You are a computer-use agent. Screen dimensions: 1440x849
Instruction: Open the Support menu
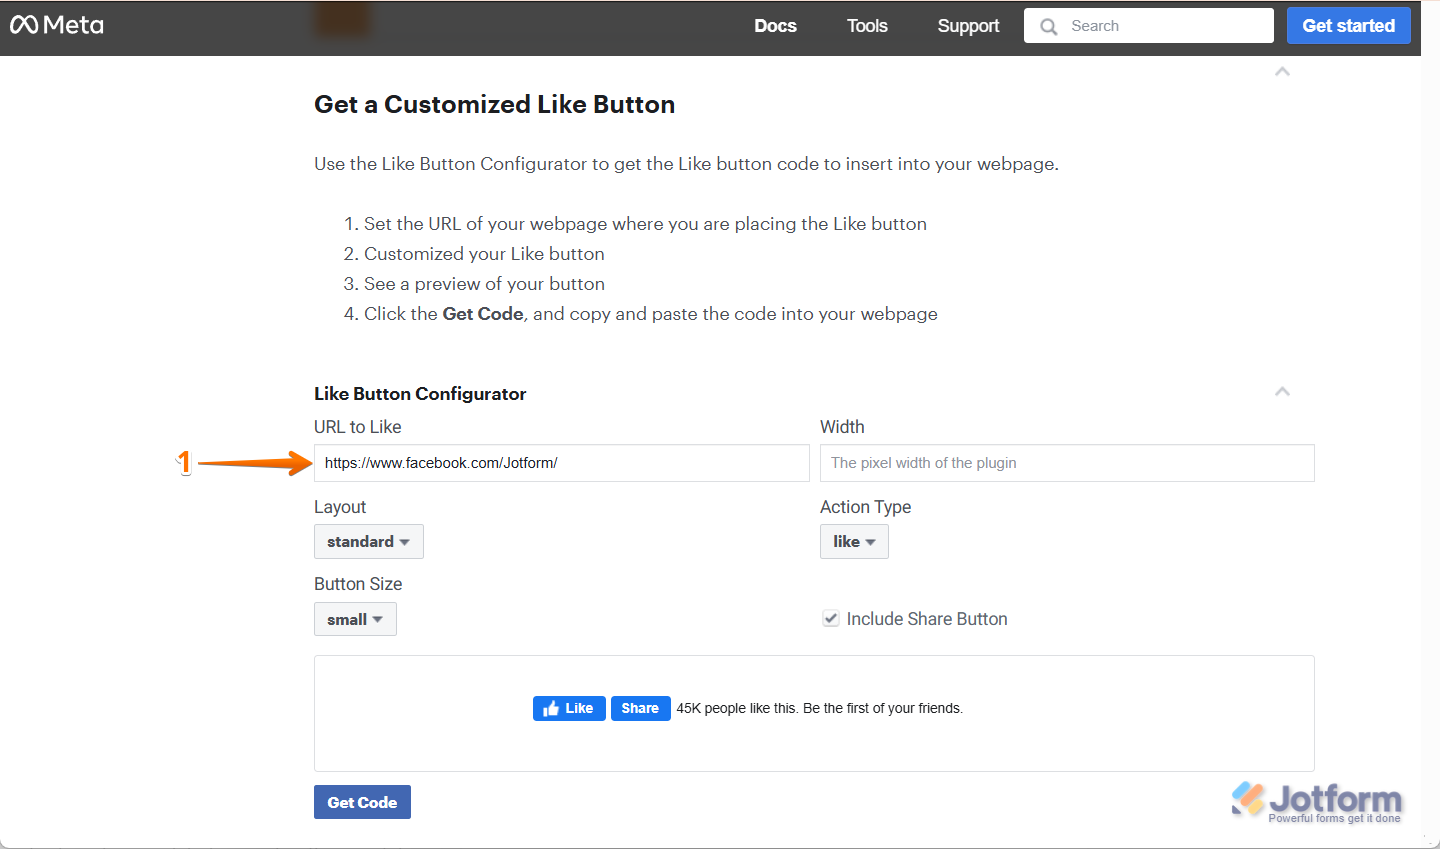coord(968,26)
